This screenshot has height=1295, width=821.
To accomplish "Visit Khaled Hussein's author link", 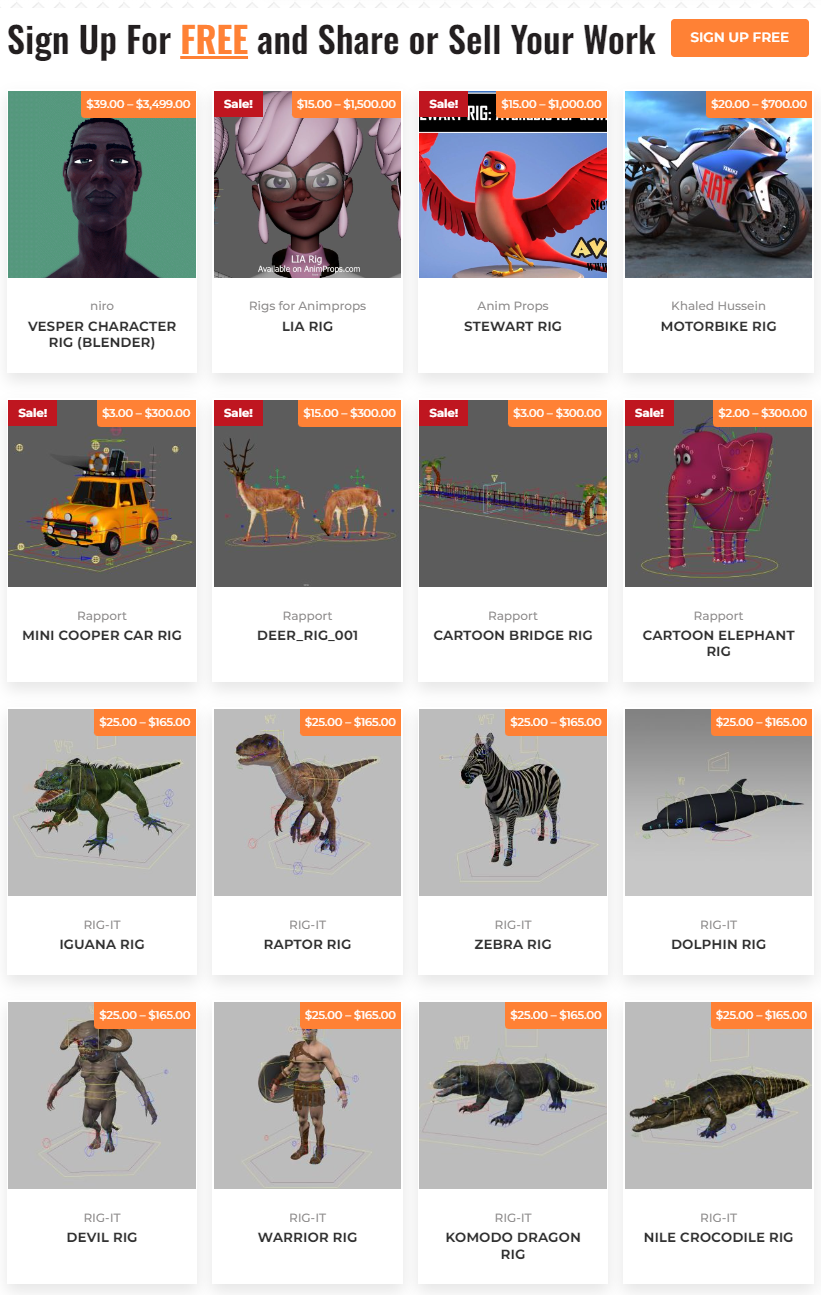I will 718,306.
